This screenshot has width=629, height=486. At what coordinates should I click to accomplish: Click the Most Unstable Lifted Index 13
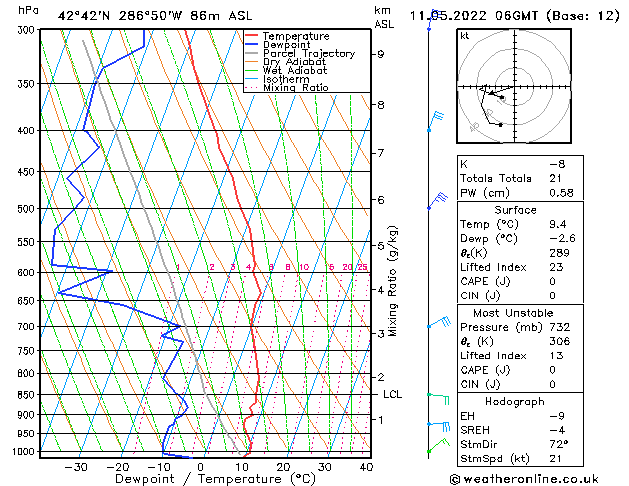556,356
